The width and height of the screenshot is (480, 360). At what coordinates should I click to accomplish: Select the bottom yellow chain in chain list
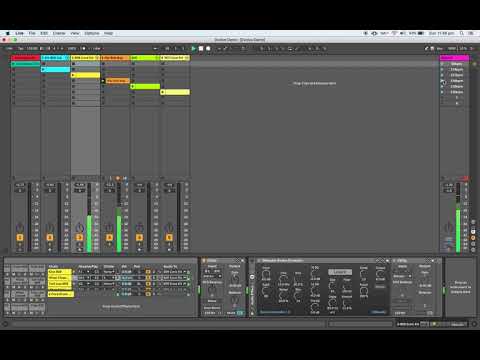coord(61,294)
